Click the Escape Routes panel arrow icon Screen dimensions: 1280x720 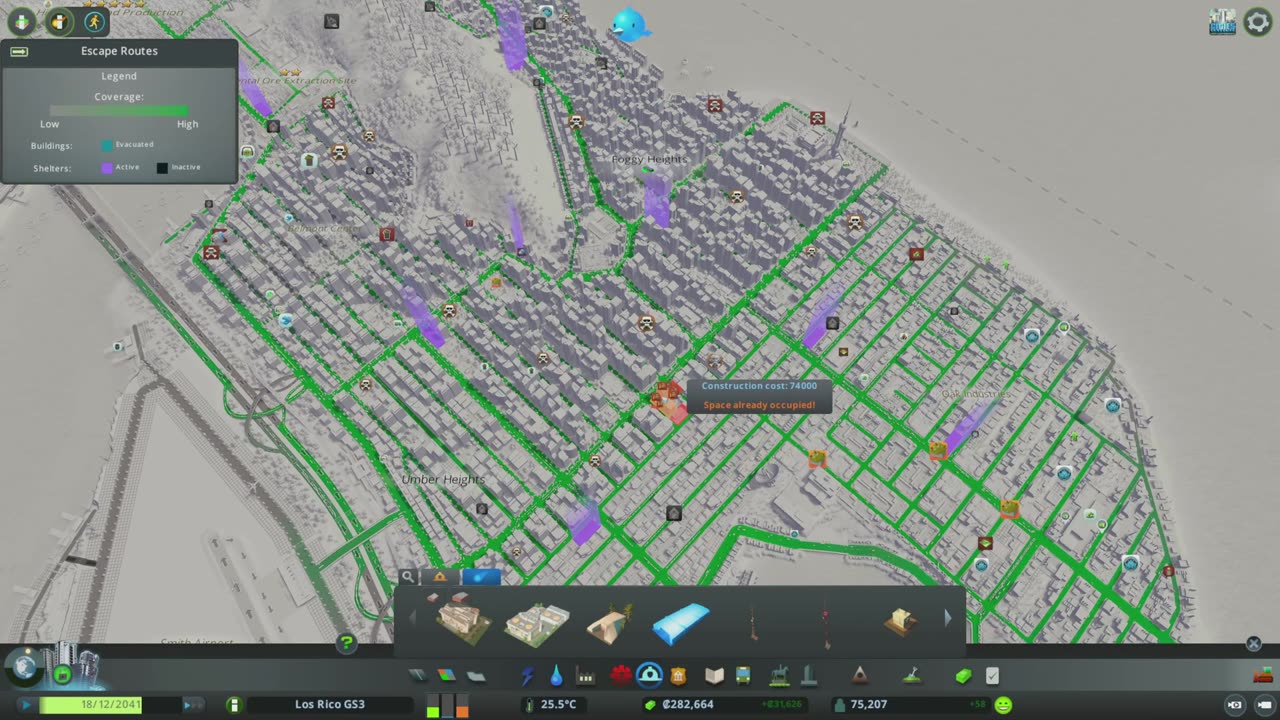[19, 51]
